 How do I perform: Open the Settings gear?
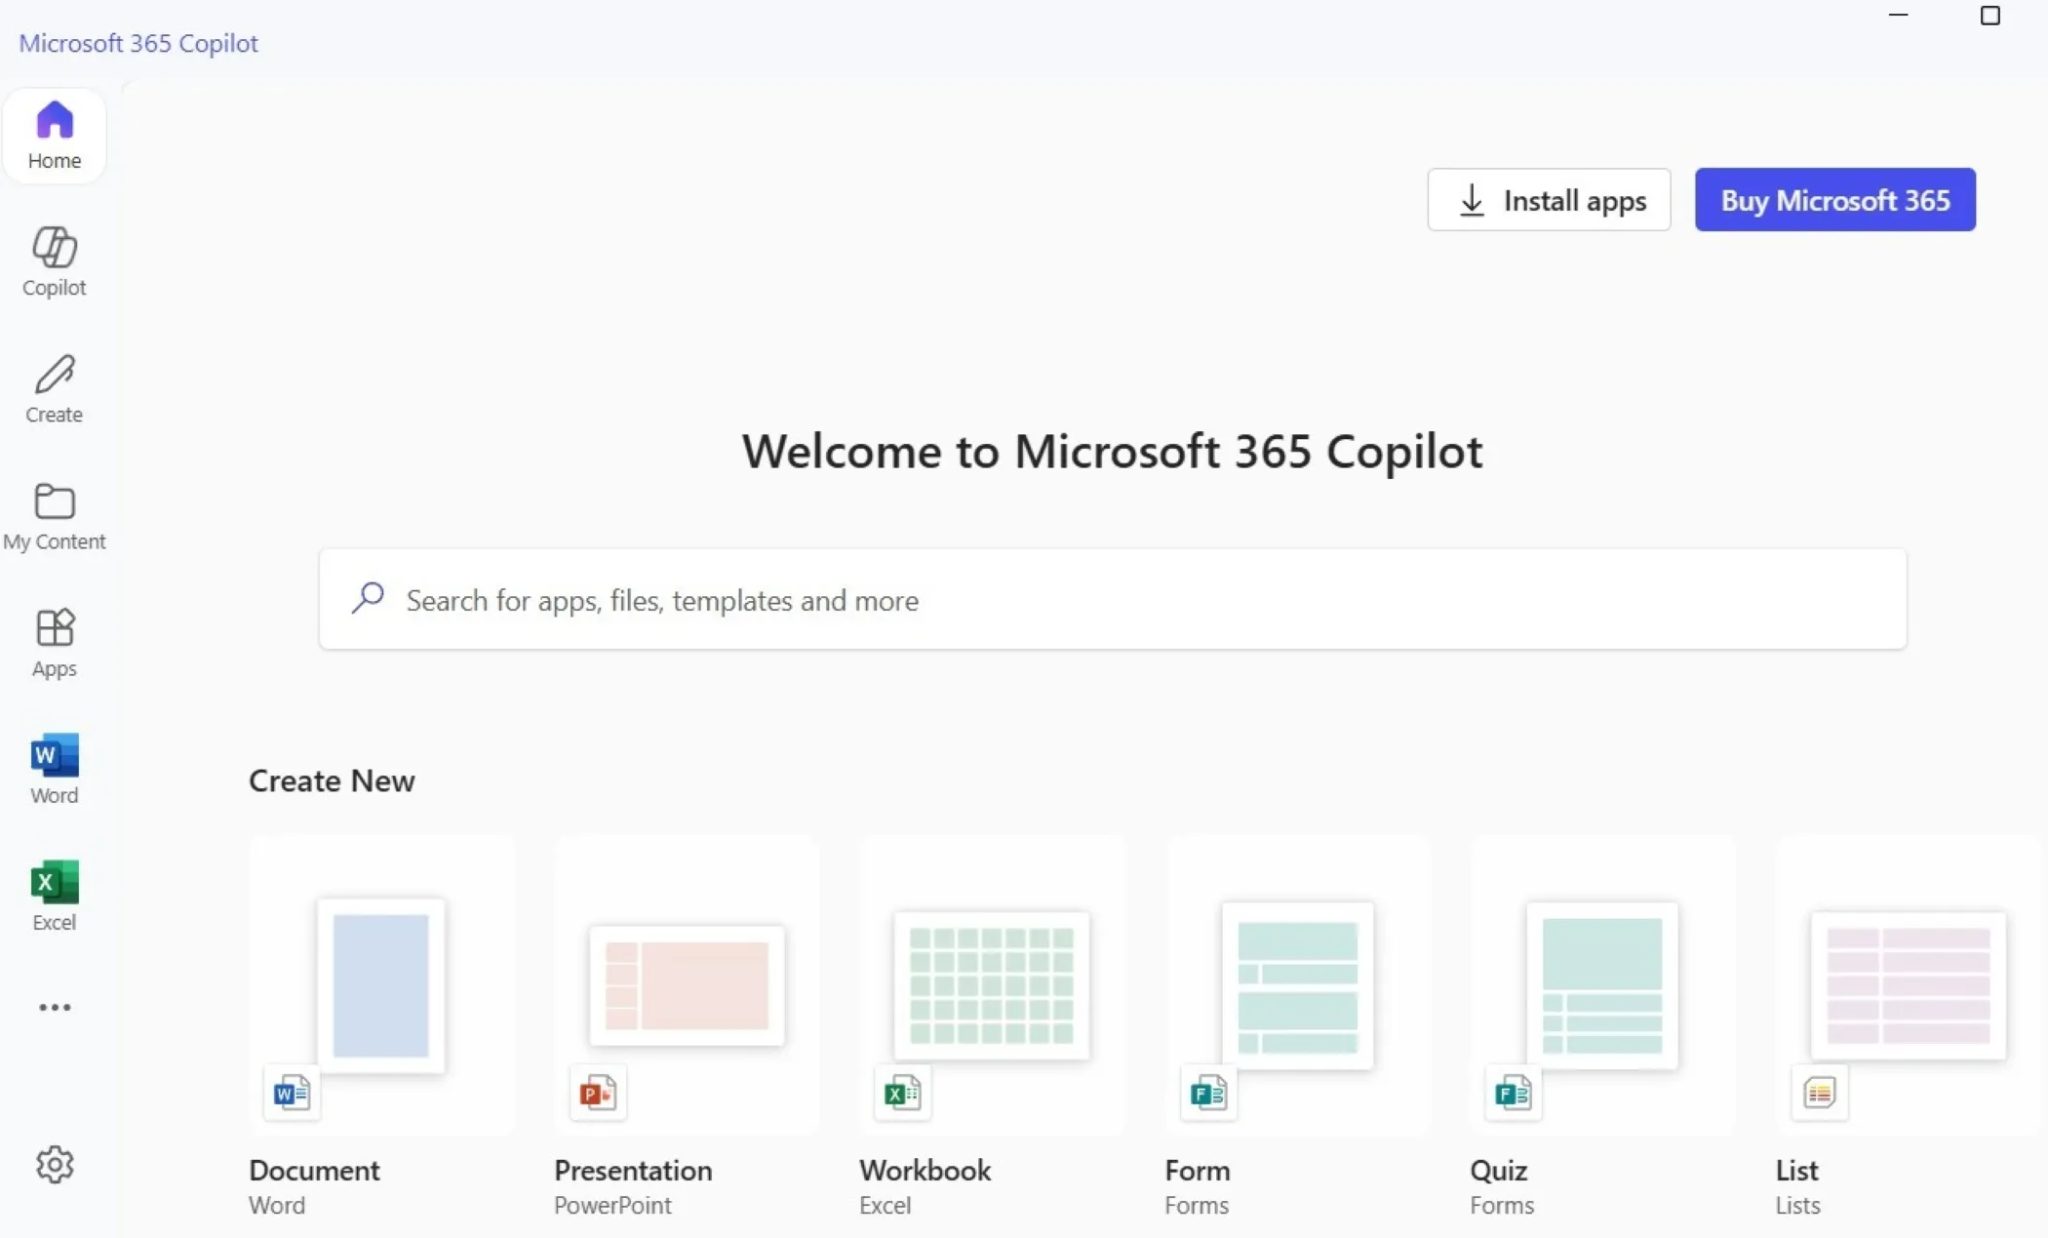55,1164
